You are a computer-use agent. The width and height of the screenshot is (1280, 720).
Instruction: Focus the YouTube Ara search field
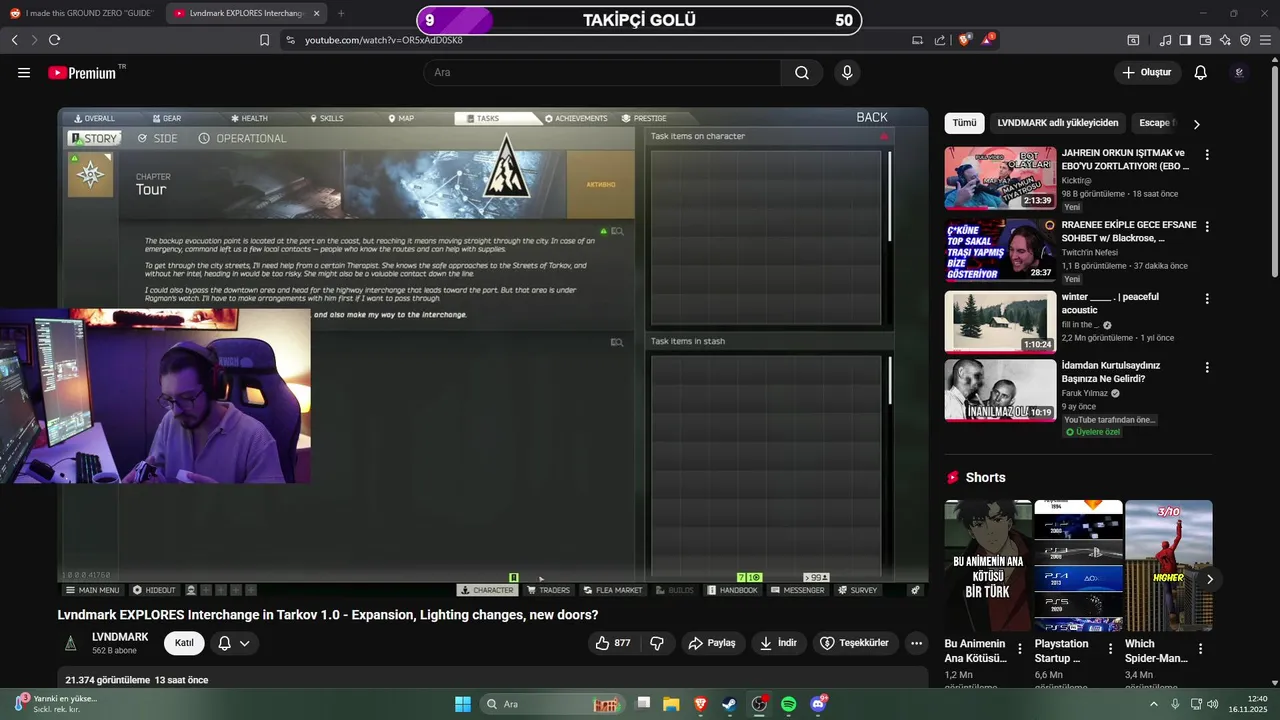pos(602,73)
